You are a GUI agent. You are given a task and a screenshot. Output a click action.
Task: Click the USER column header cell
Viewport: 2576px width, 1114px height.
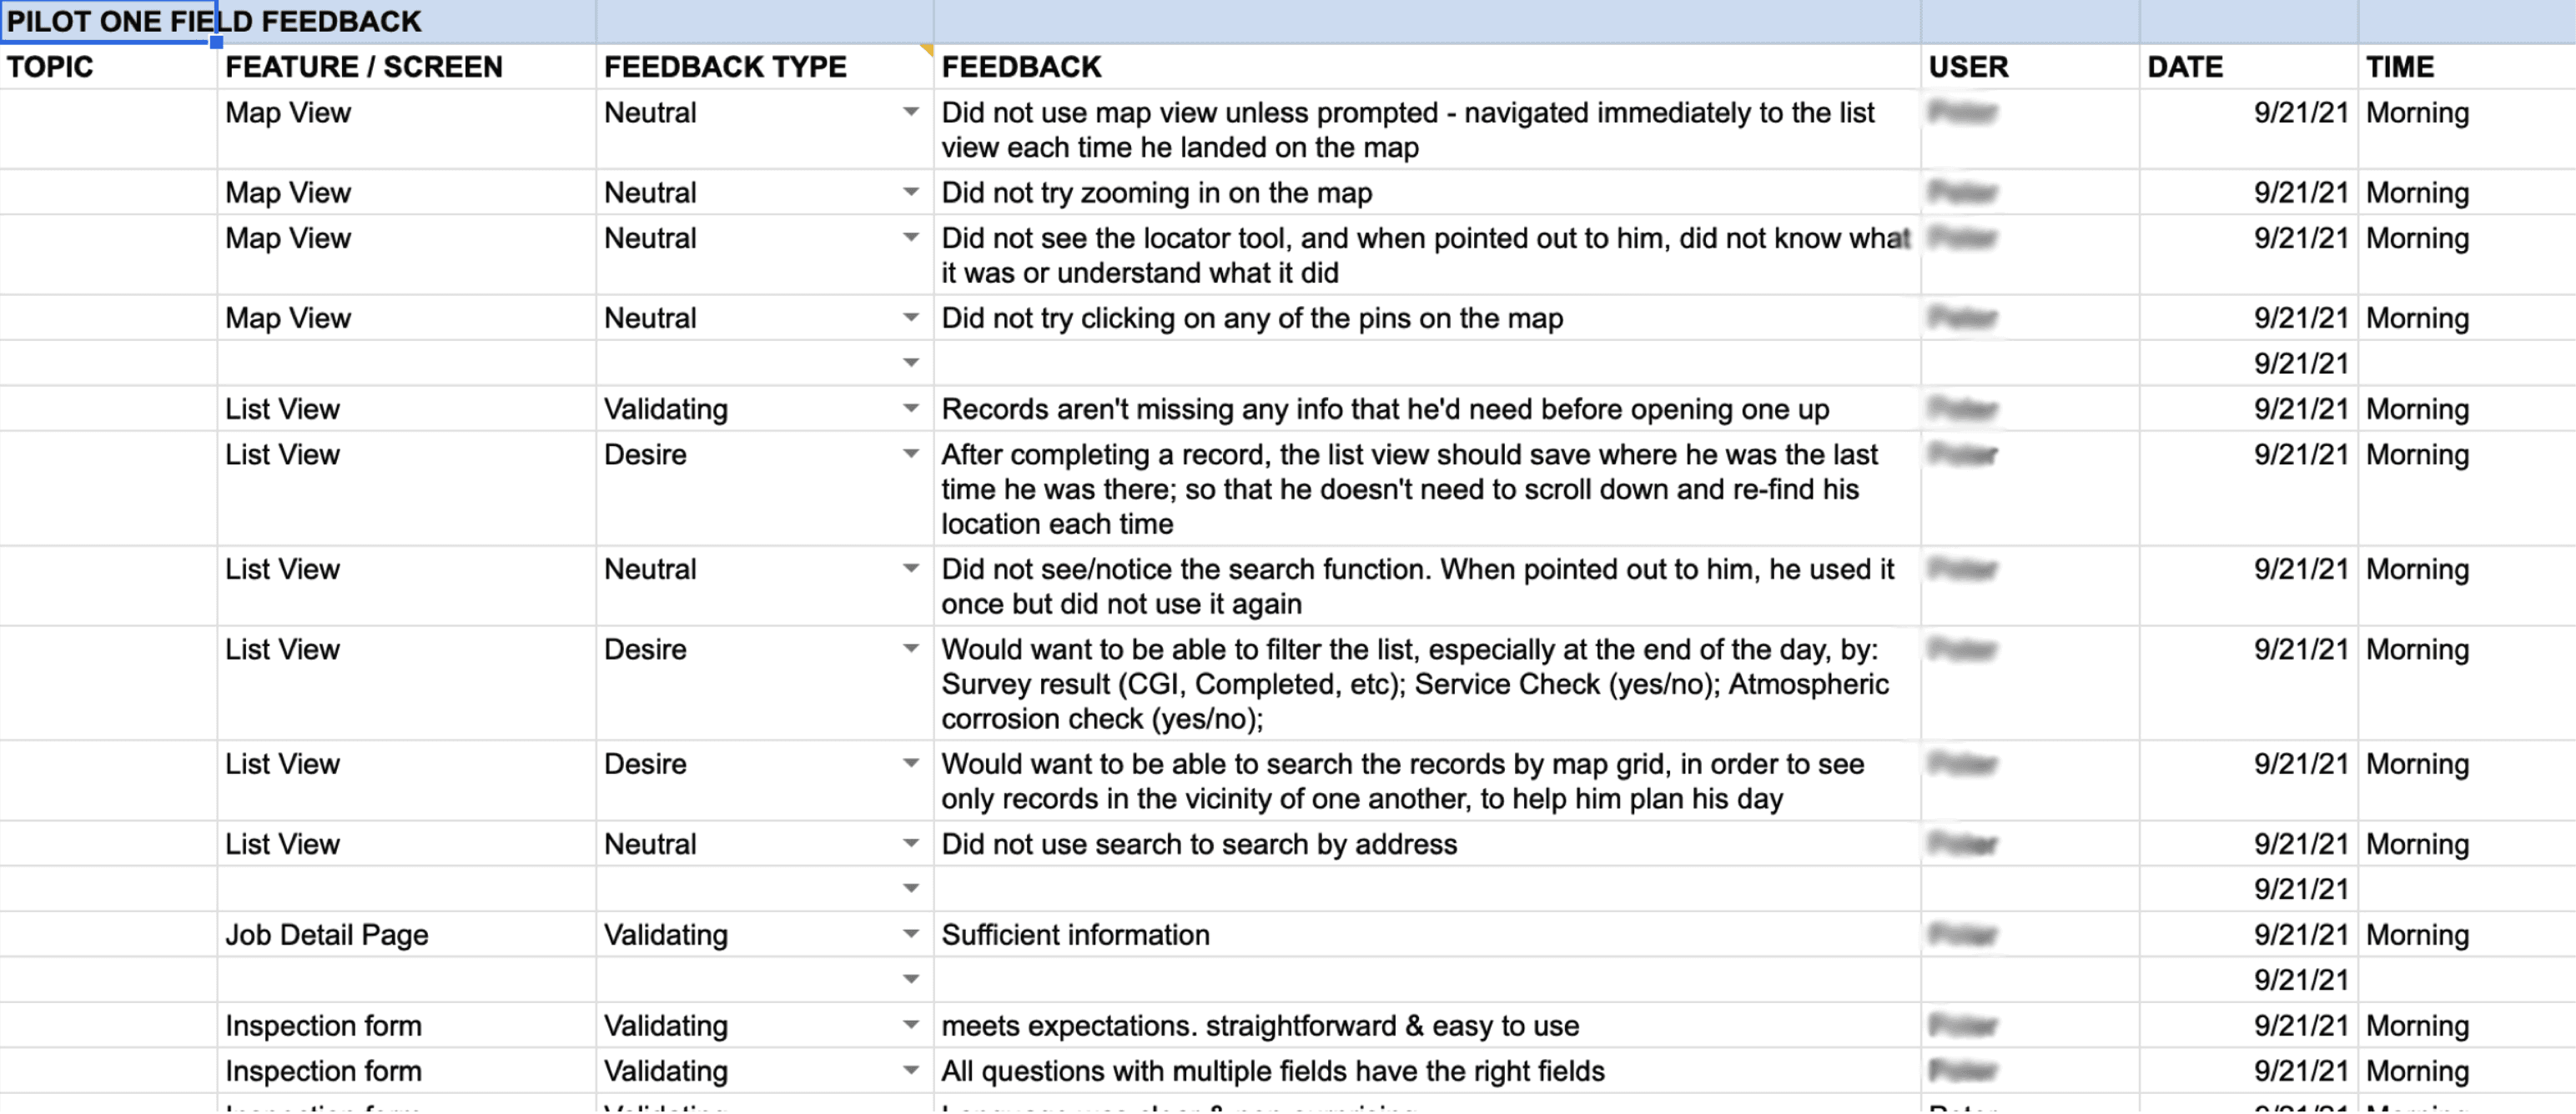click(2029, 67)
